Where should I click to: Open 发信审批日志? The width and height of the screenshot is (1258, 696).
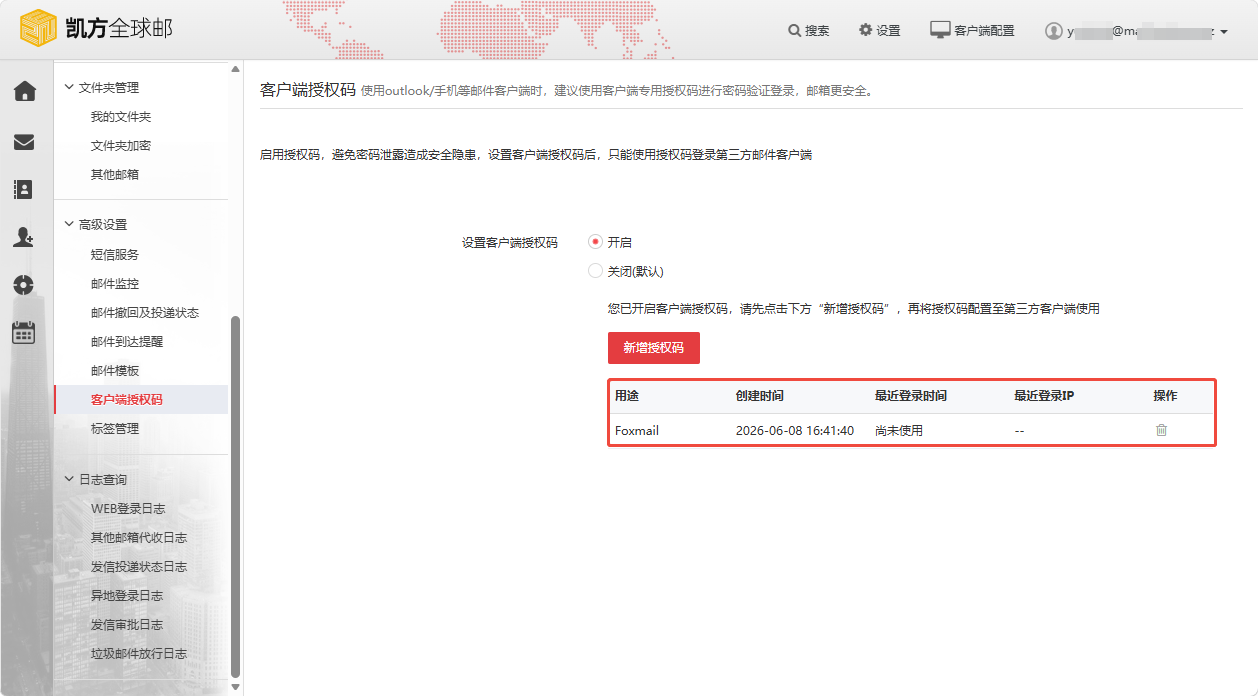(x=127, y=625)
